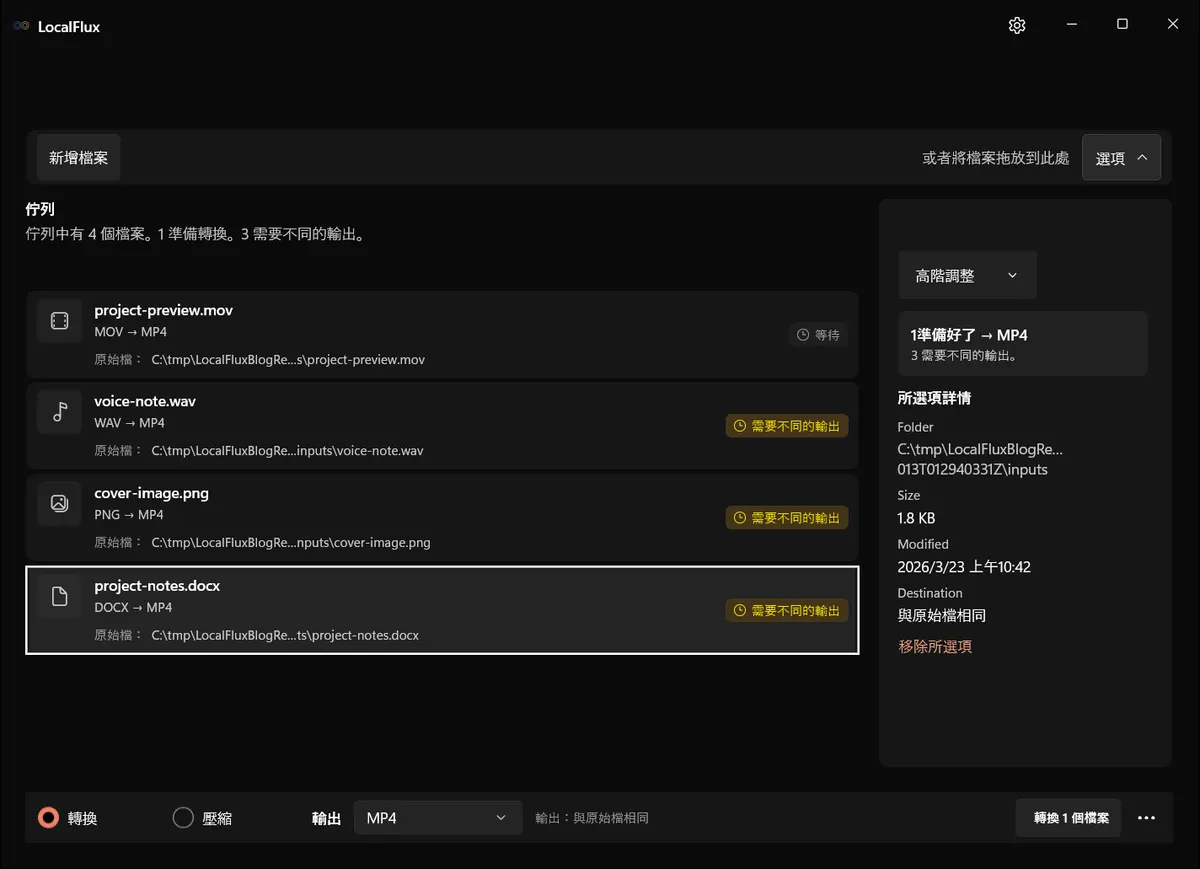The height and width of the screenshot is (869, 1200).
Task: Click the 或者將檔案拖放到此處 hint text
Action: (995, 158)
